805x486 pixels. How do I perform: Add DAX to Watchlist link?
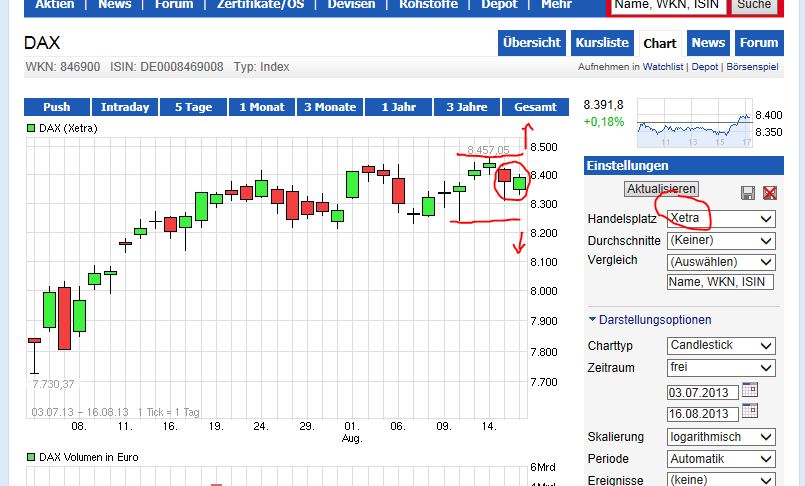(663, 67)
